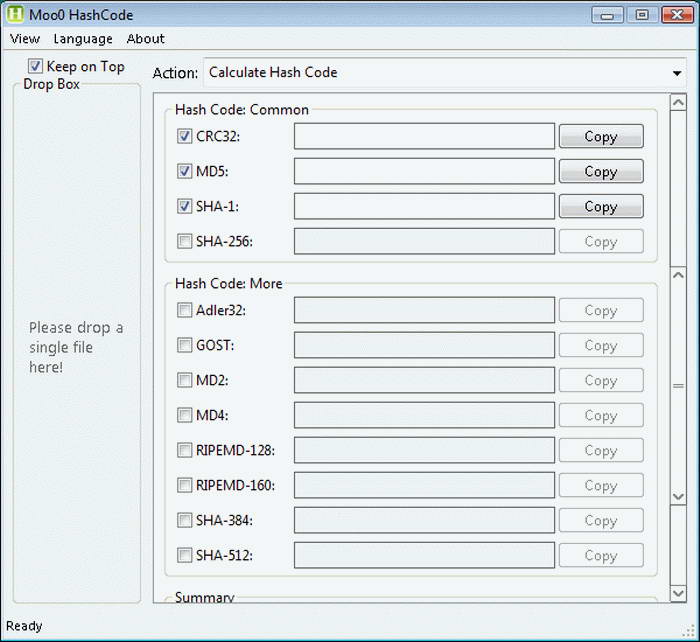The height and width of the screenshot is (642, 700).
Task: Copy the SHA-1 hash value
Action: click(x=601, y=206)
